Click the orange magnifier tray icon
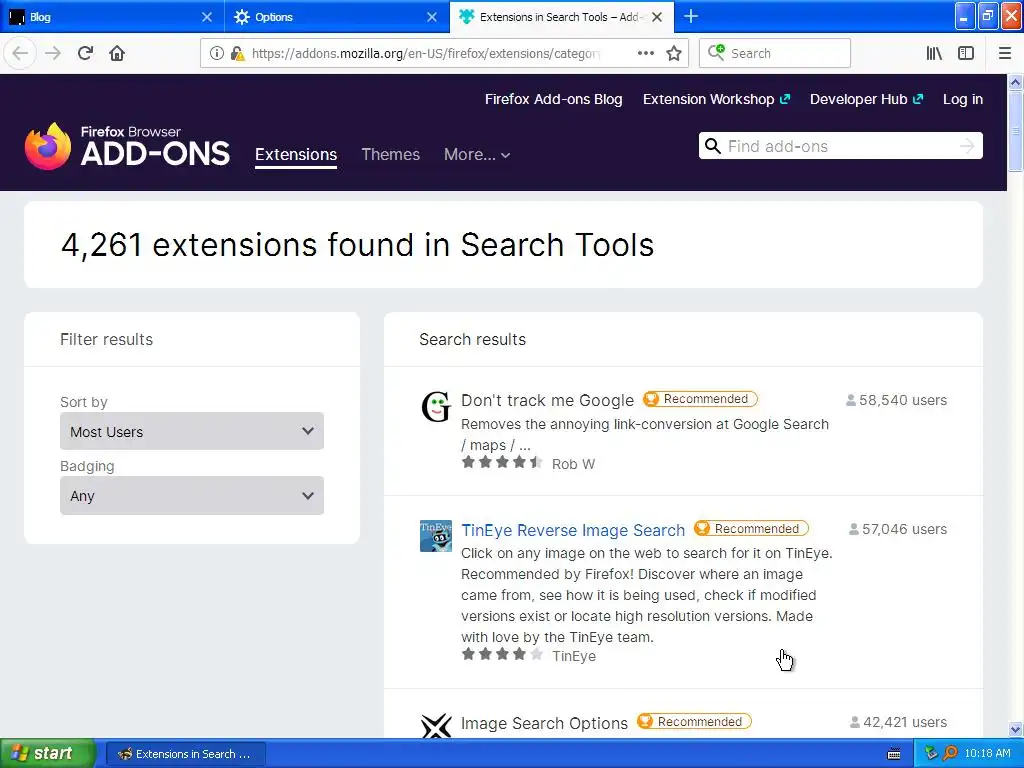The width and height of the screenshot is (1024, 768). [950, 753]
